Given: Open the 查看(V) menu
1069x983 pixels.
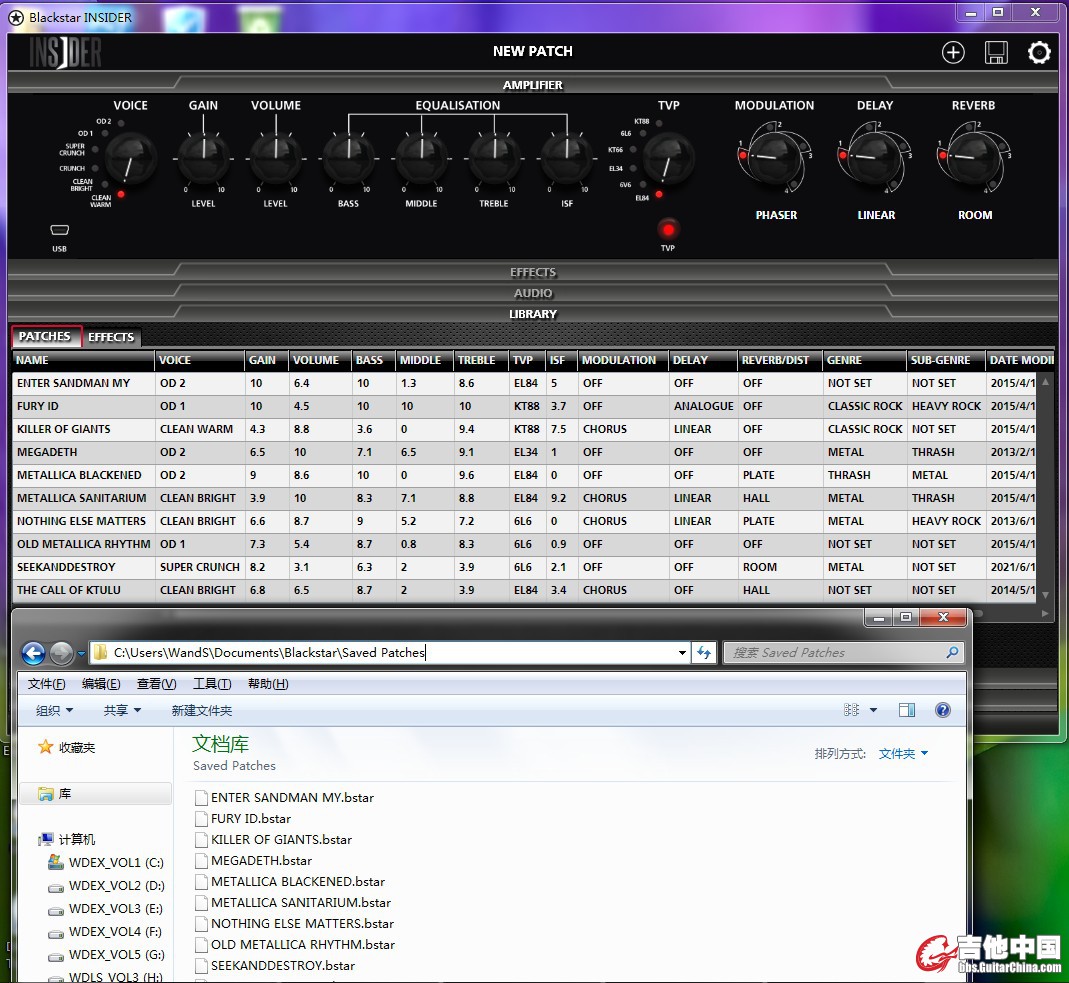Looking at the screenshot, I should click(156, 684).
